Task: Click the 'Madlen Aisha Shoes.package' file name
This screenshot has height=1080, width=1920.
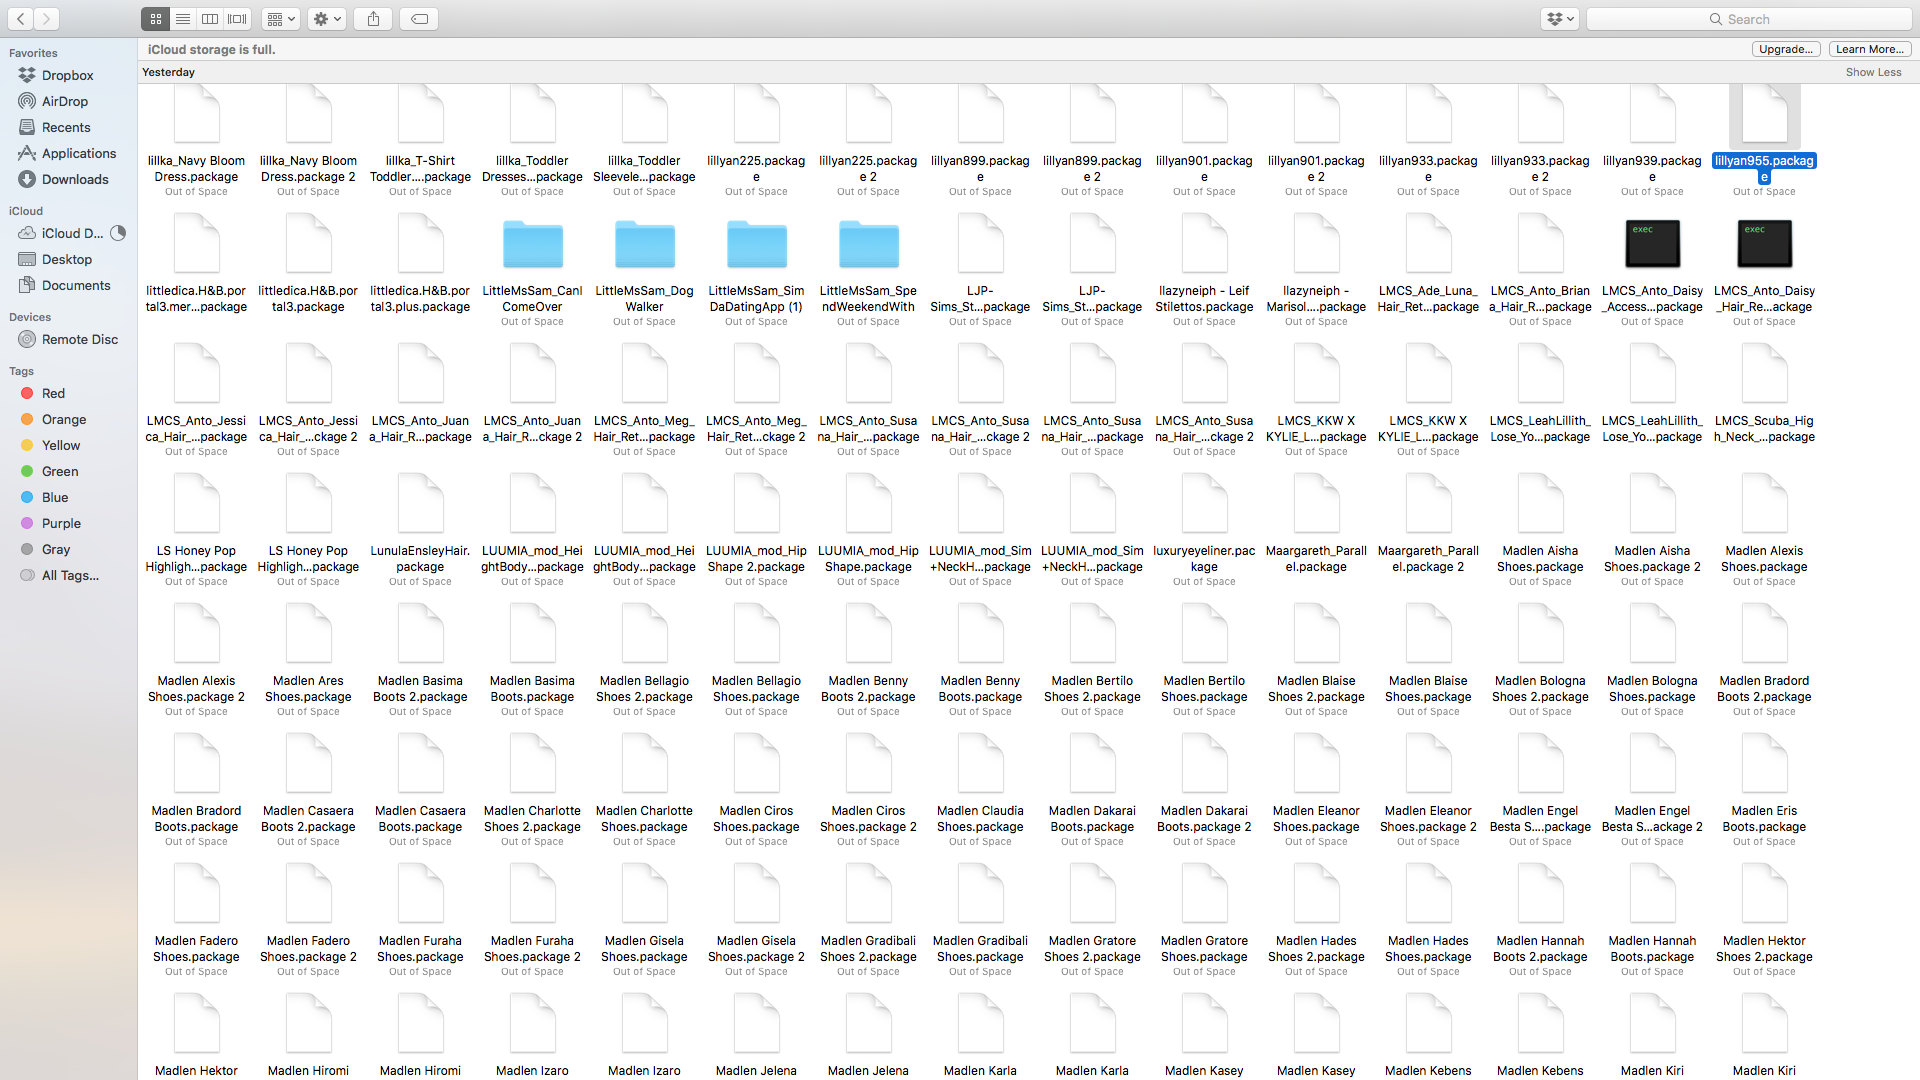Action: [x=1540, y=559]
